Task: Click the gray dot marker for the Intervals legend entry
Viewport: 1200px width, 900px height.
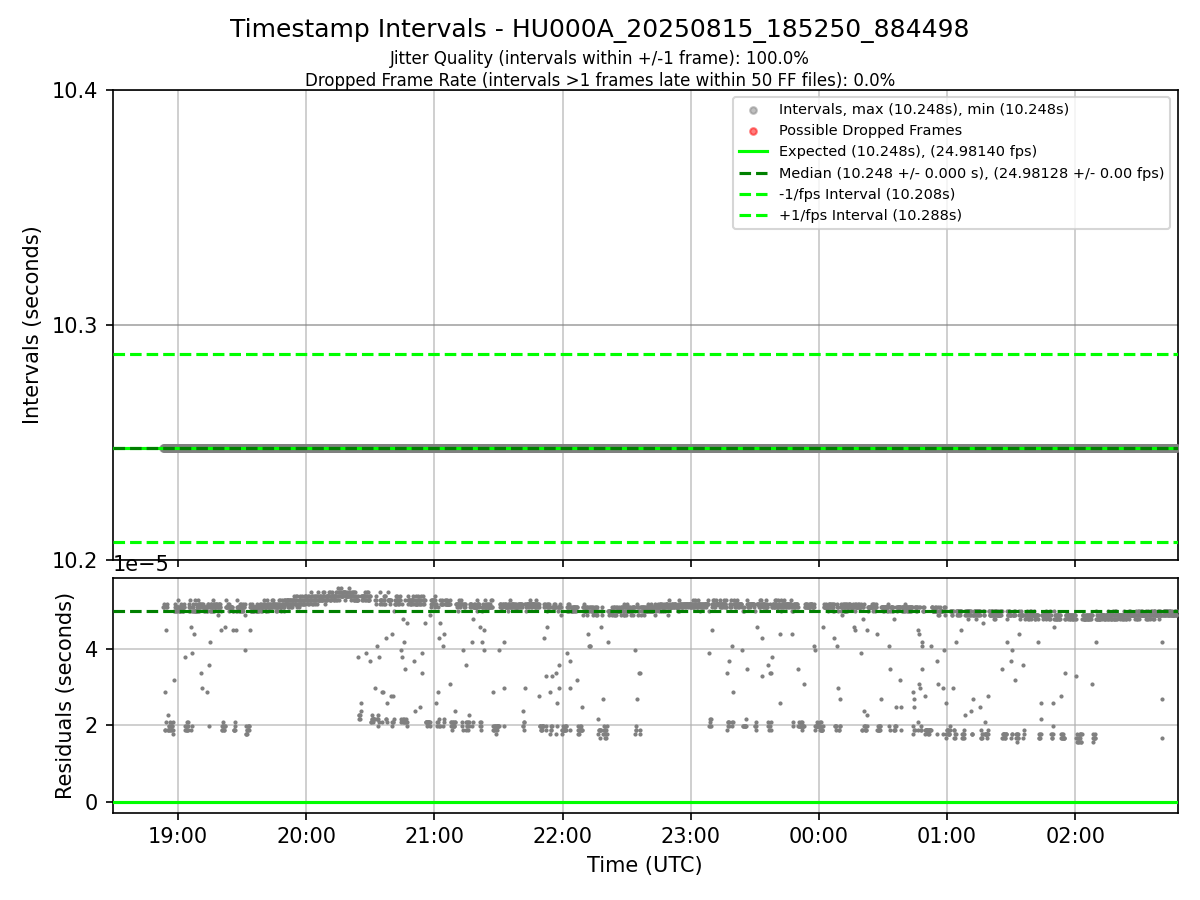Action: pos(754,110)
